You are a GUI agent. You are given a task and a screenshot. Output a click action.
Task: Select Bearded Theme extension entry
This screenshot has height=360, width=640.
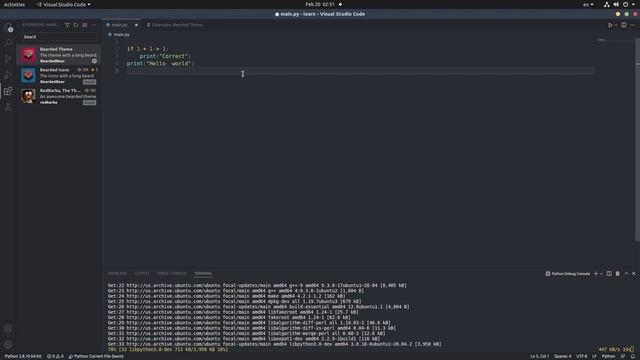pos(59,55)
